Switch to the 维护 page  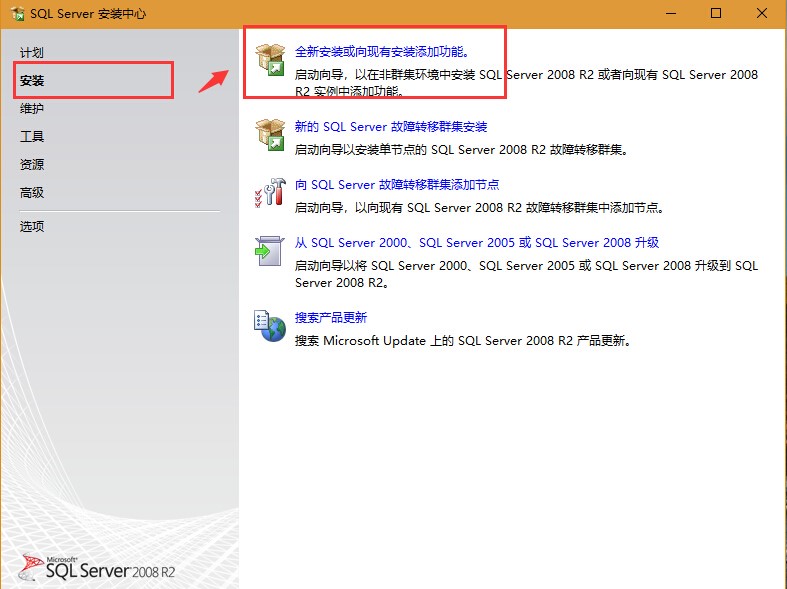point(32,108)
